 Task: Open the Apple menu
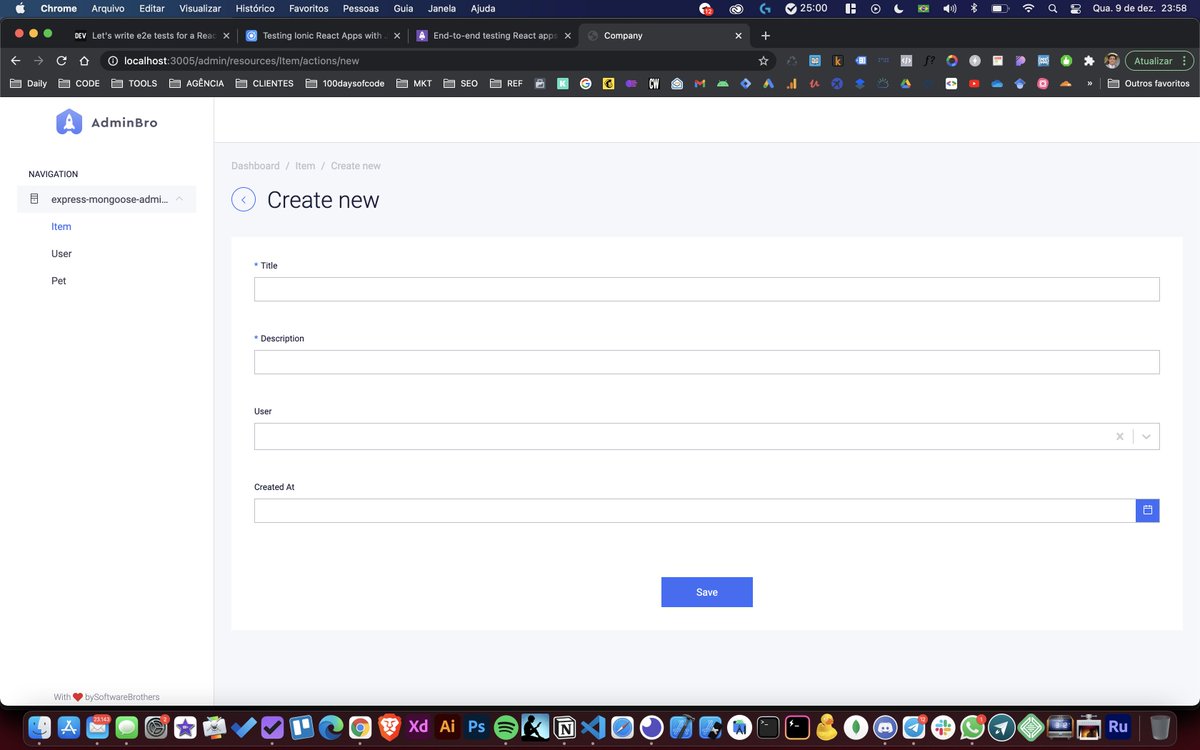tap(20, 8)
